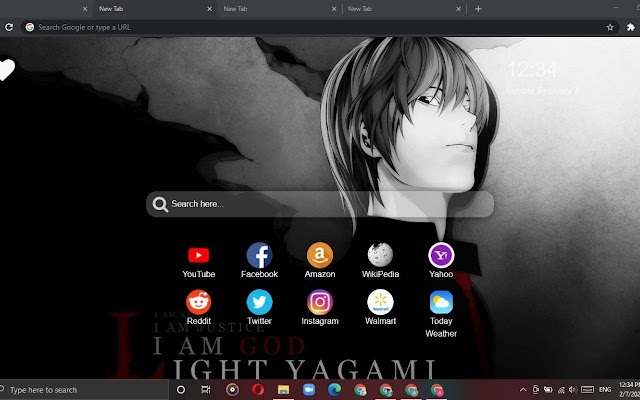Launch Zoom from the taskbar
The image size is (640, 400).
pos(309,390)
